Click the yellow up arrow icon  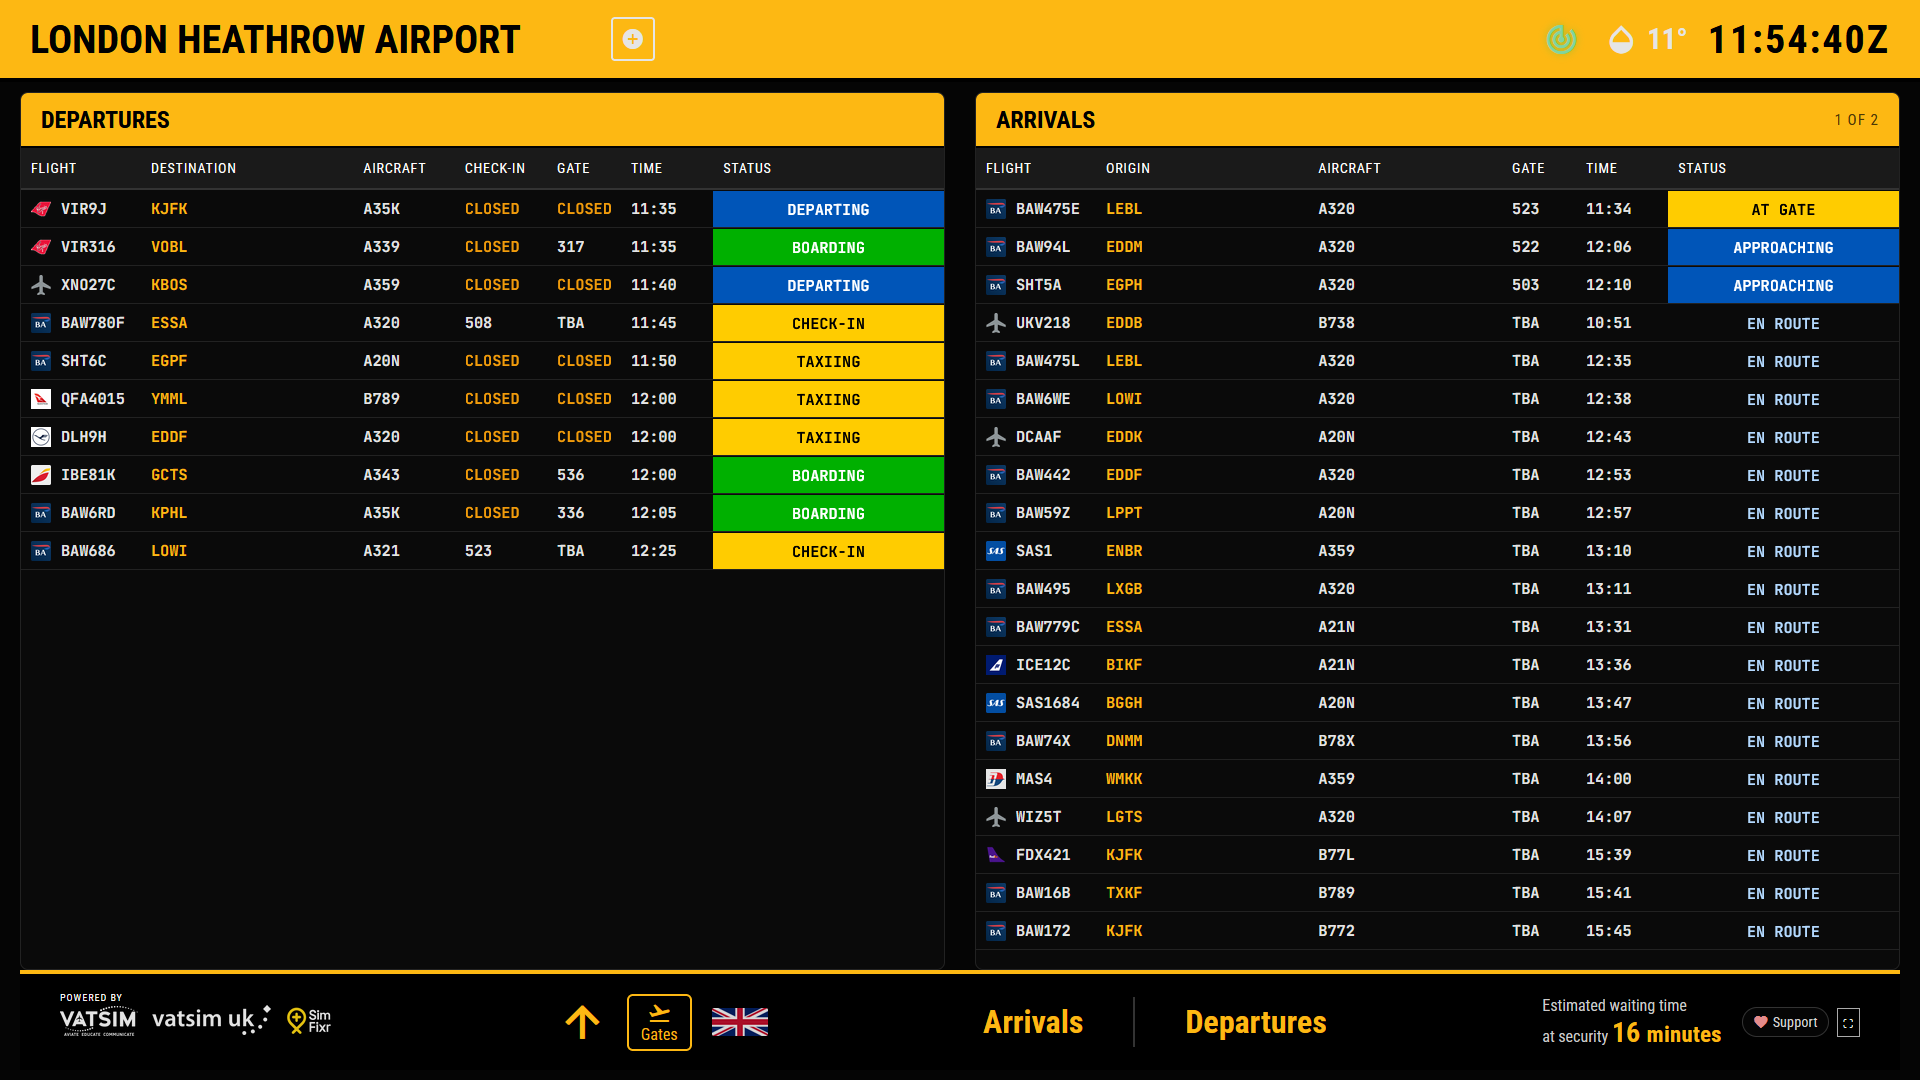click(582, 1022)
